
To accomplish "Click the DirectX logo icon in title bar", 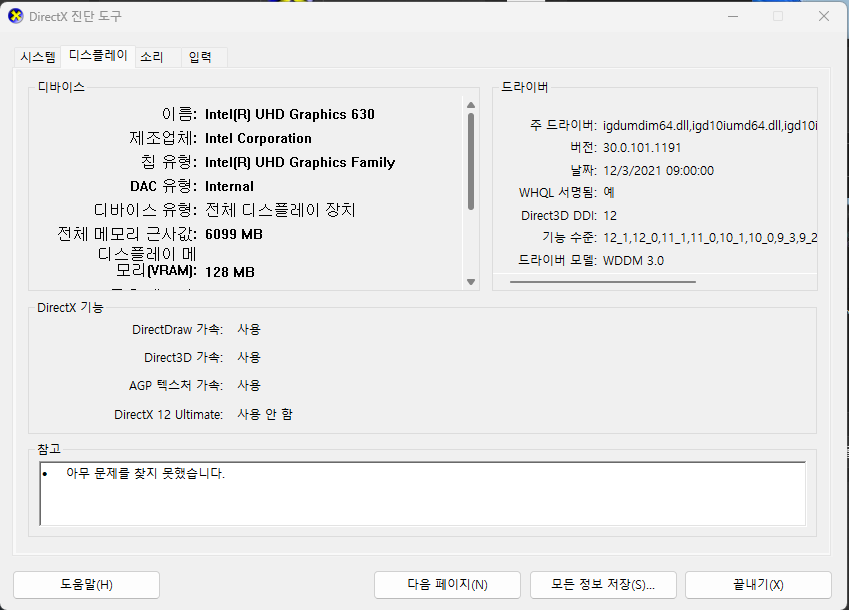I will coord(16,16).
